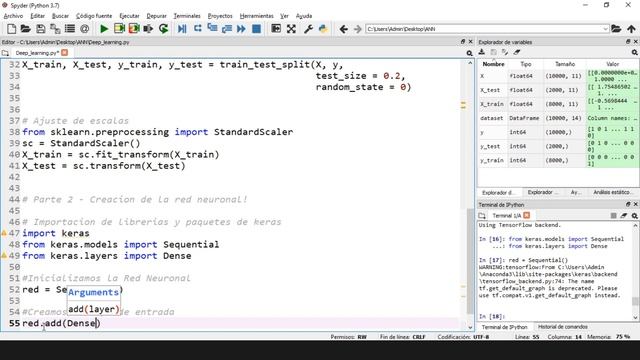640x360 pixels.
Task: Click the IPython console scrollbar down arrow
Action: tap(635, 318)
